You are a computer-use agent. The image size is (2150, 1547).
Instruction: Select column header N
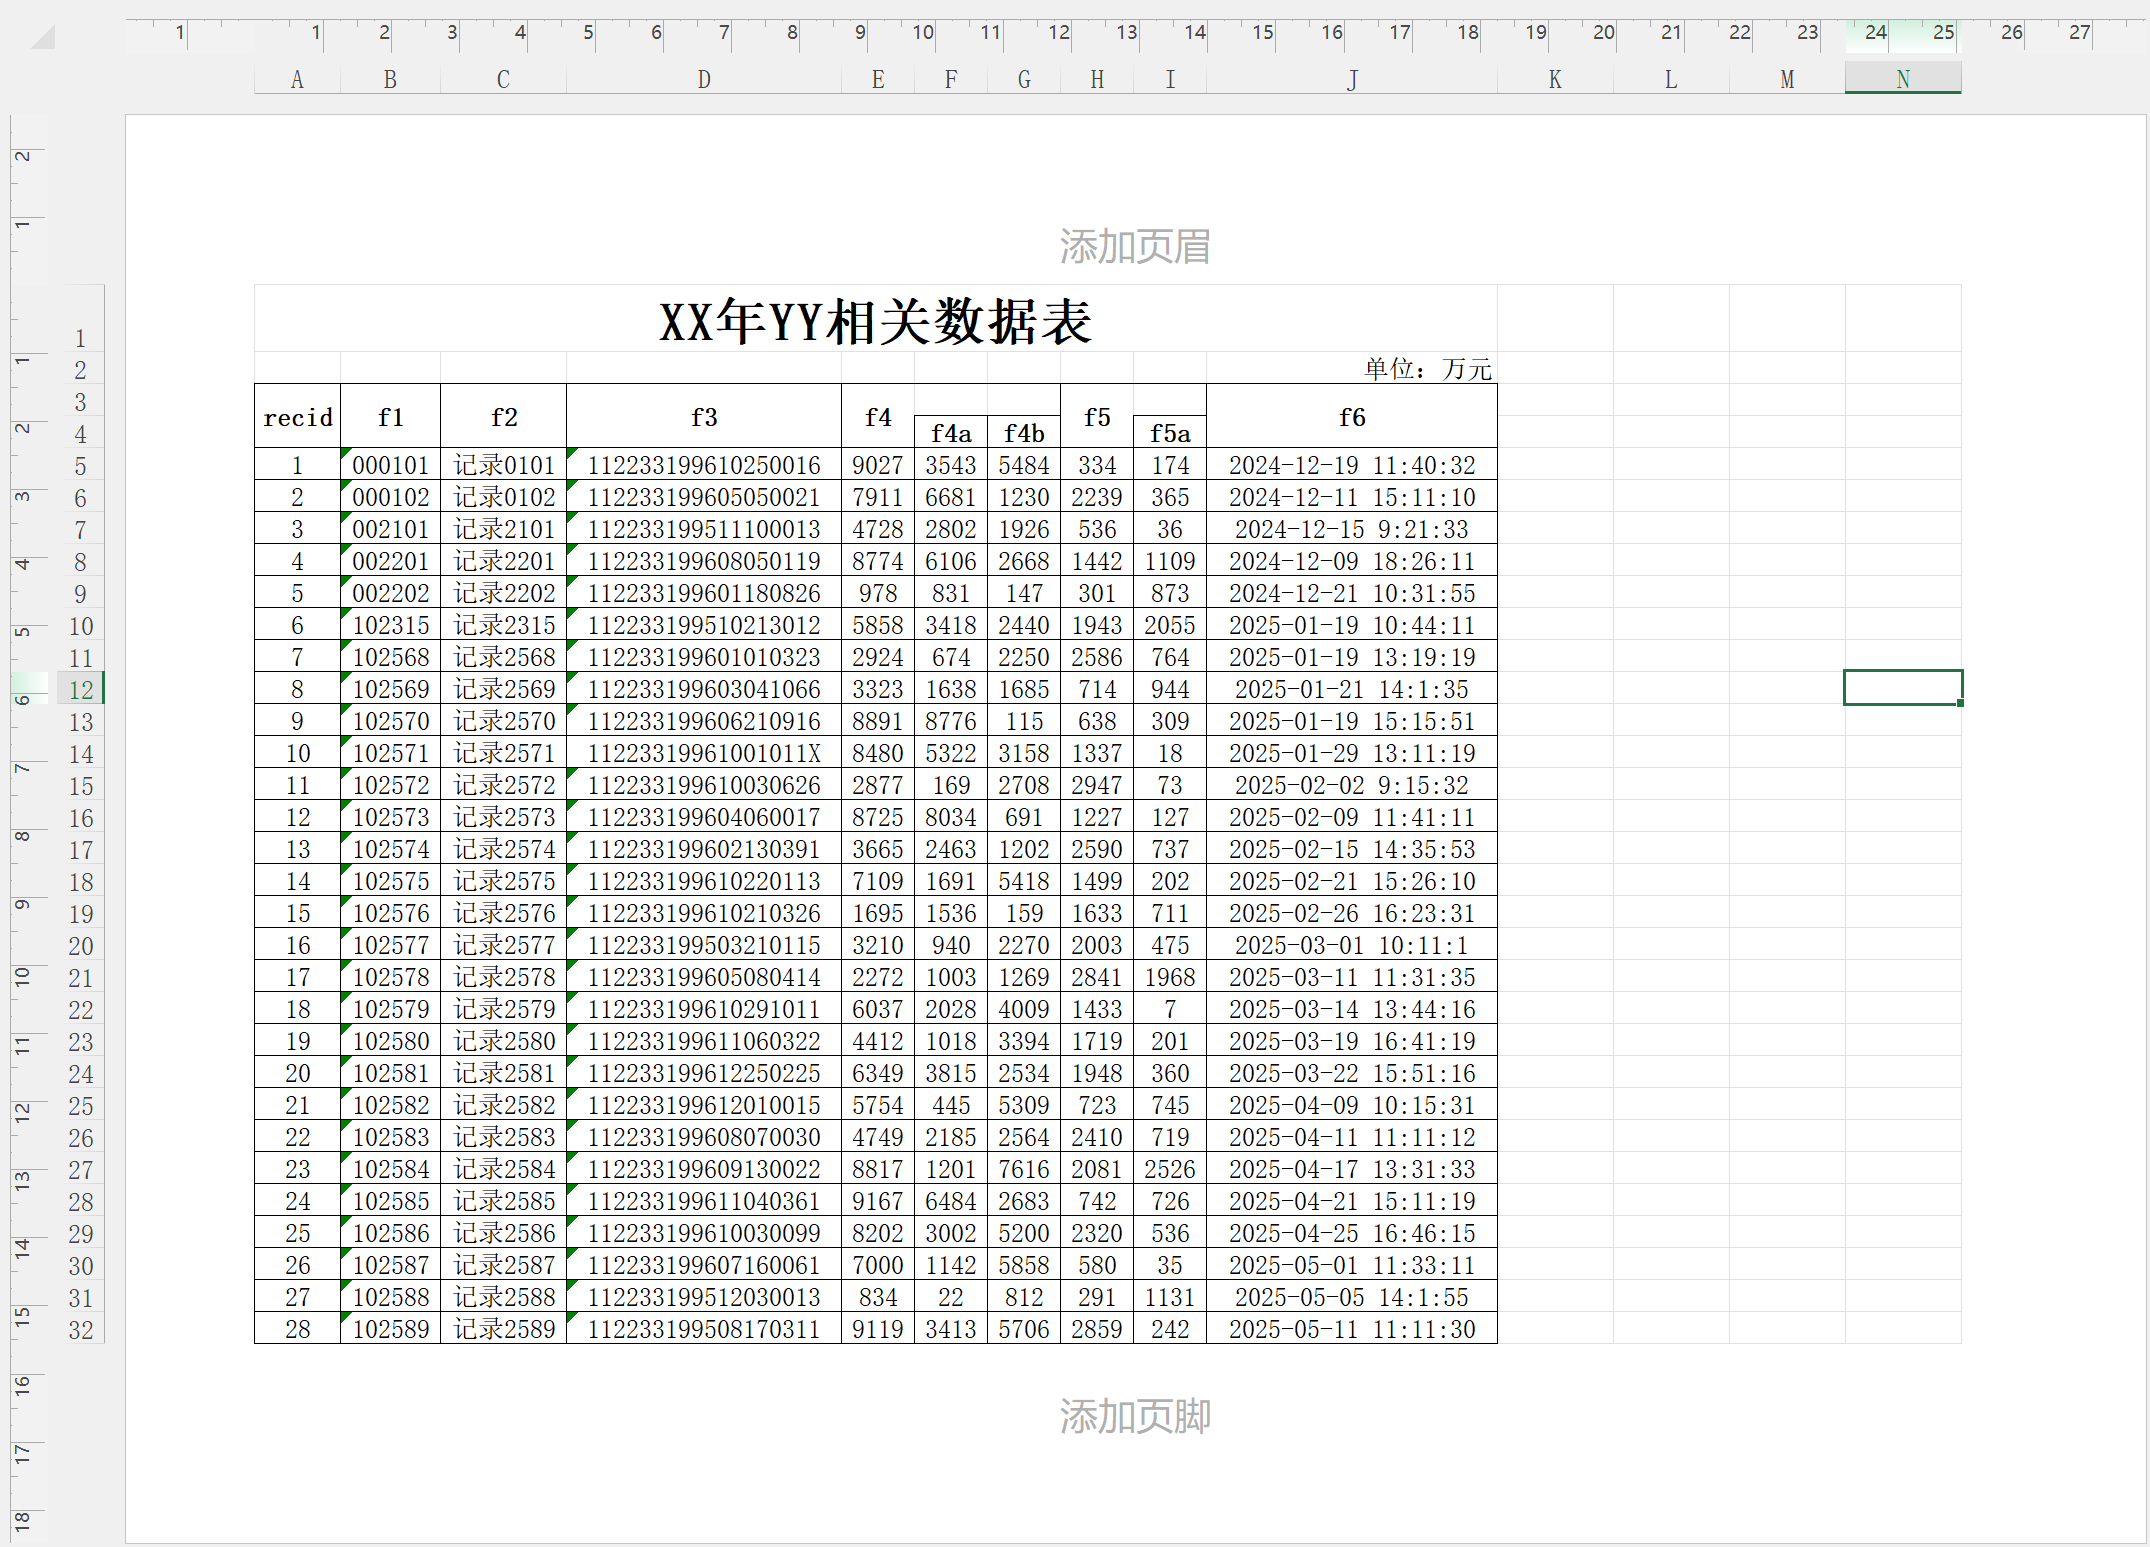pyautogui.click(x=1902, y=79)
